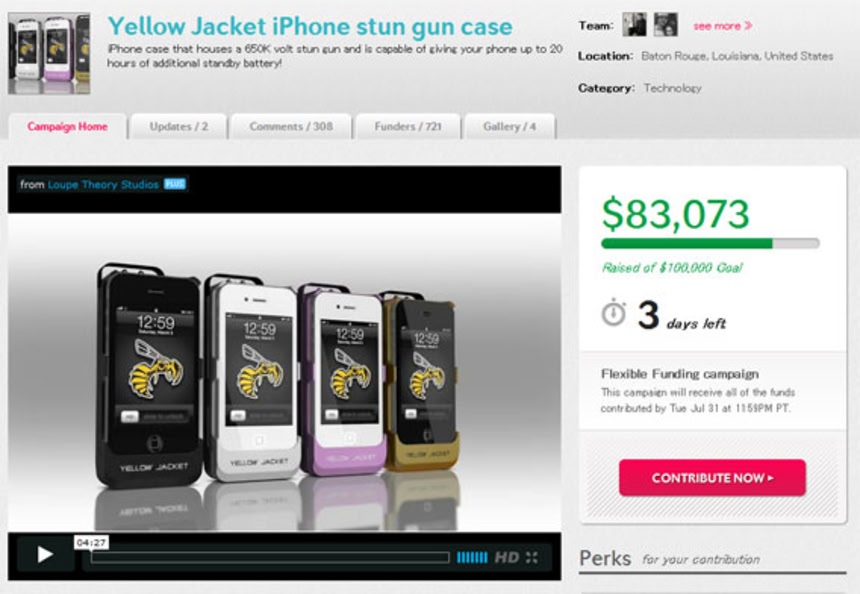Image resolution: width=860 pixels, height=594 pixels.
Task: Seek along the video progress bar
Action: (x=270, y=558)
